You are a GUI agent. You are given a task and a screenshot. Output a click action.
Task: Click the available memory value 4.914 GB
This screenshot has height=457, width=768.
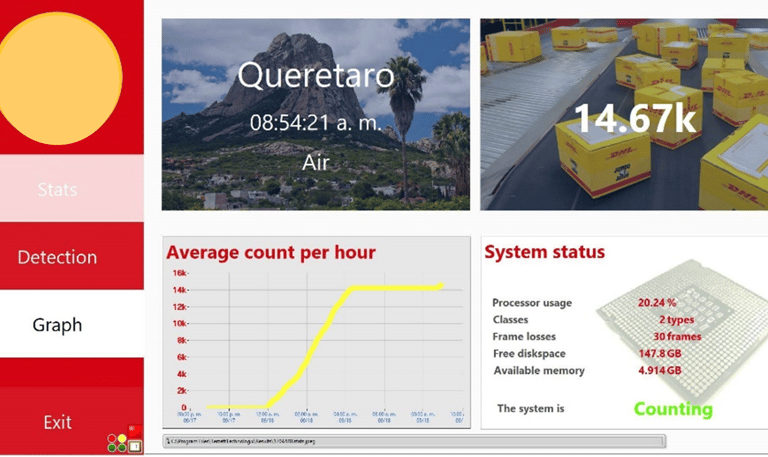(660, 370)
